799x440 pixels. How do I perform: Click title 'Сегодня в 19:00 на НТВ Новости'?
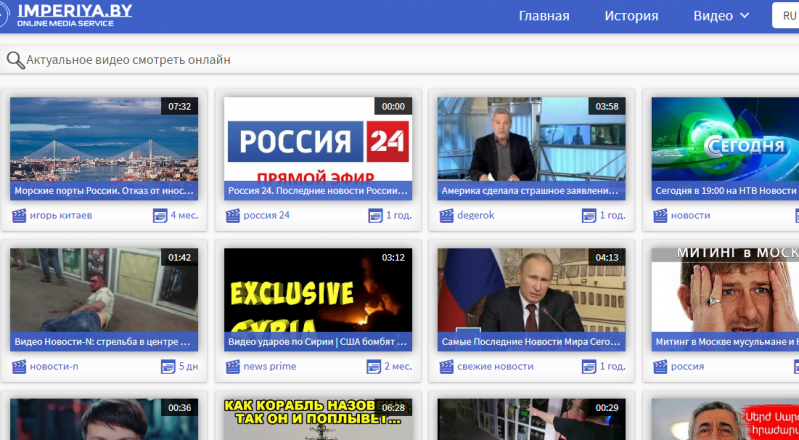[726, 191]
